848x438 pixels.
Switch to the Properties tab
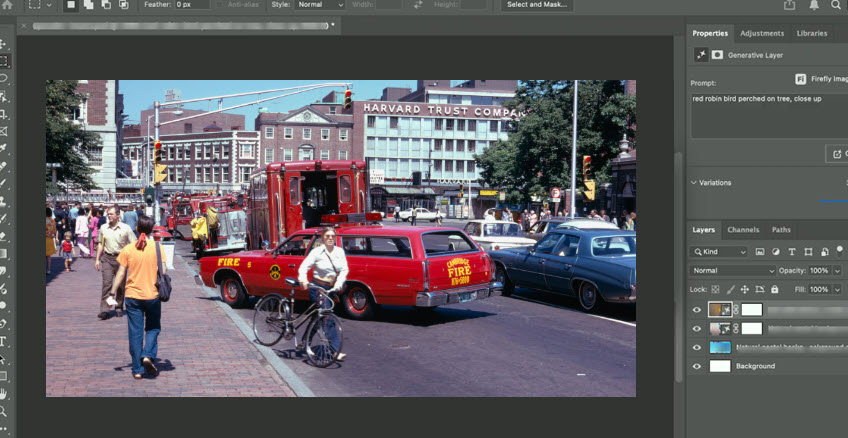710,33
